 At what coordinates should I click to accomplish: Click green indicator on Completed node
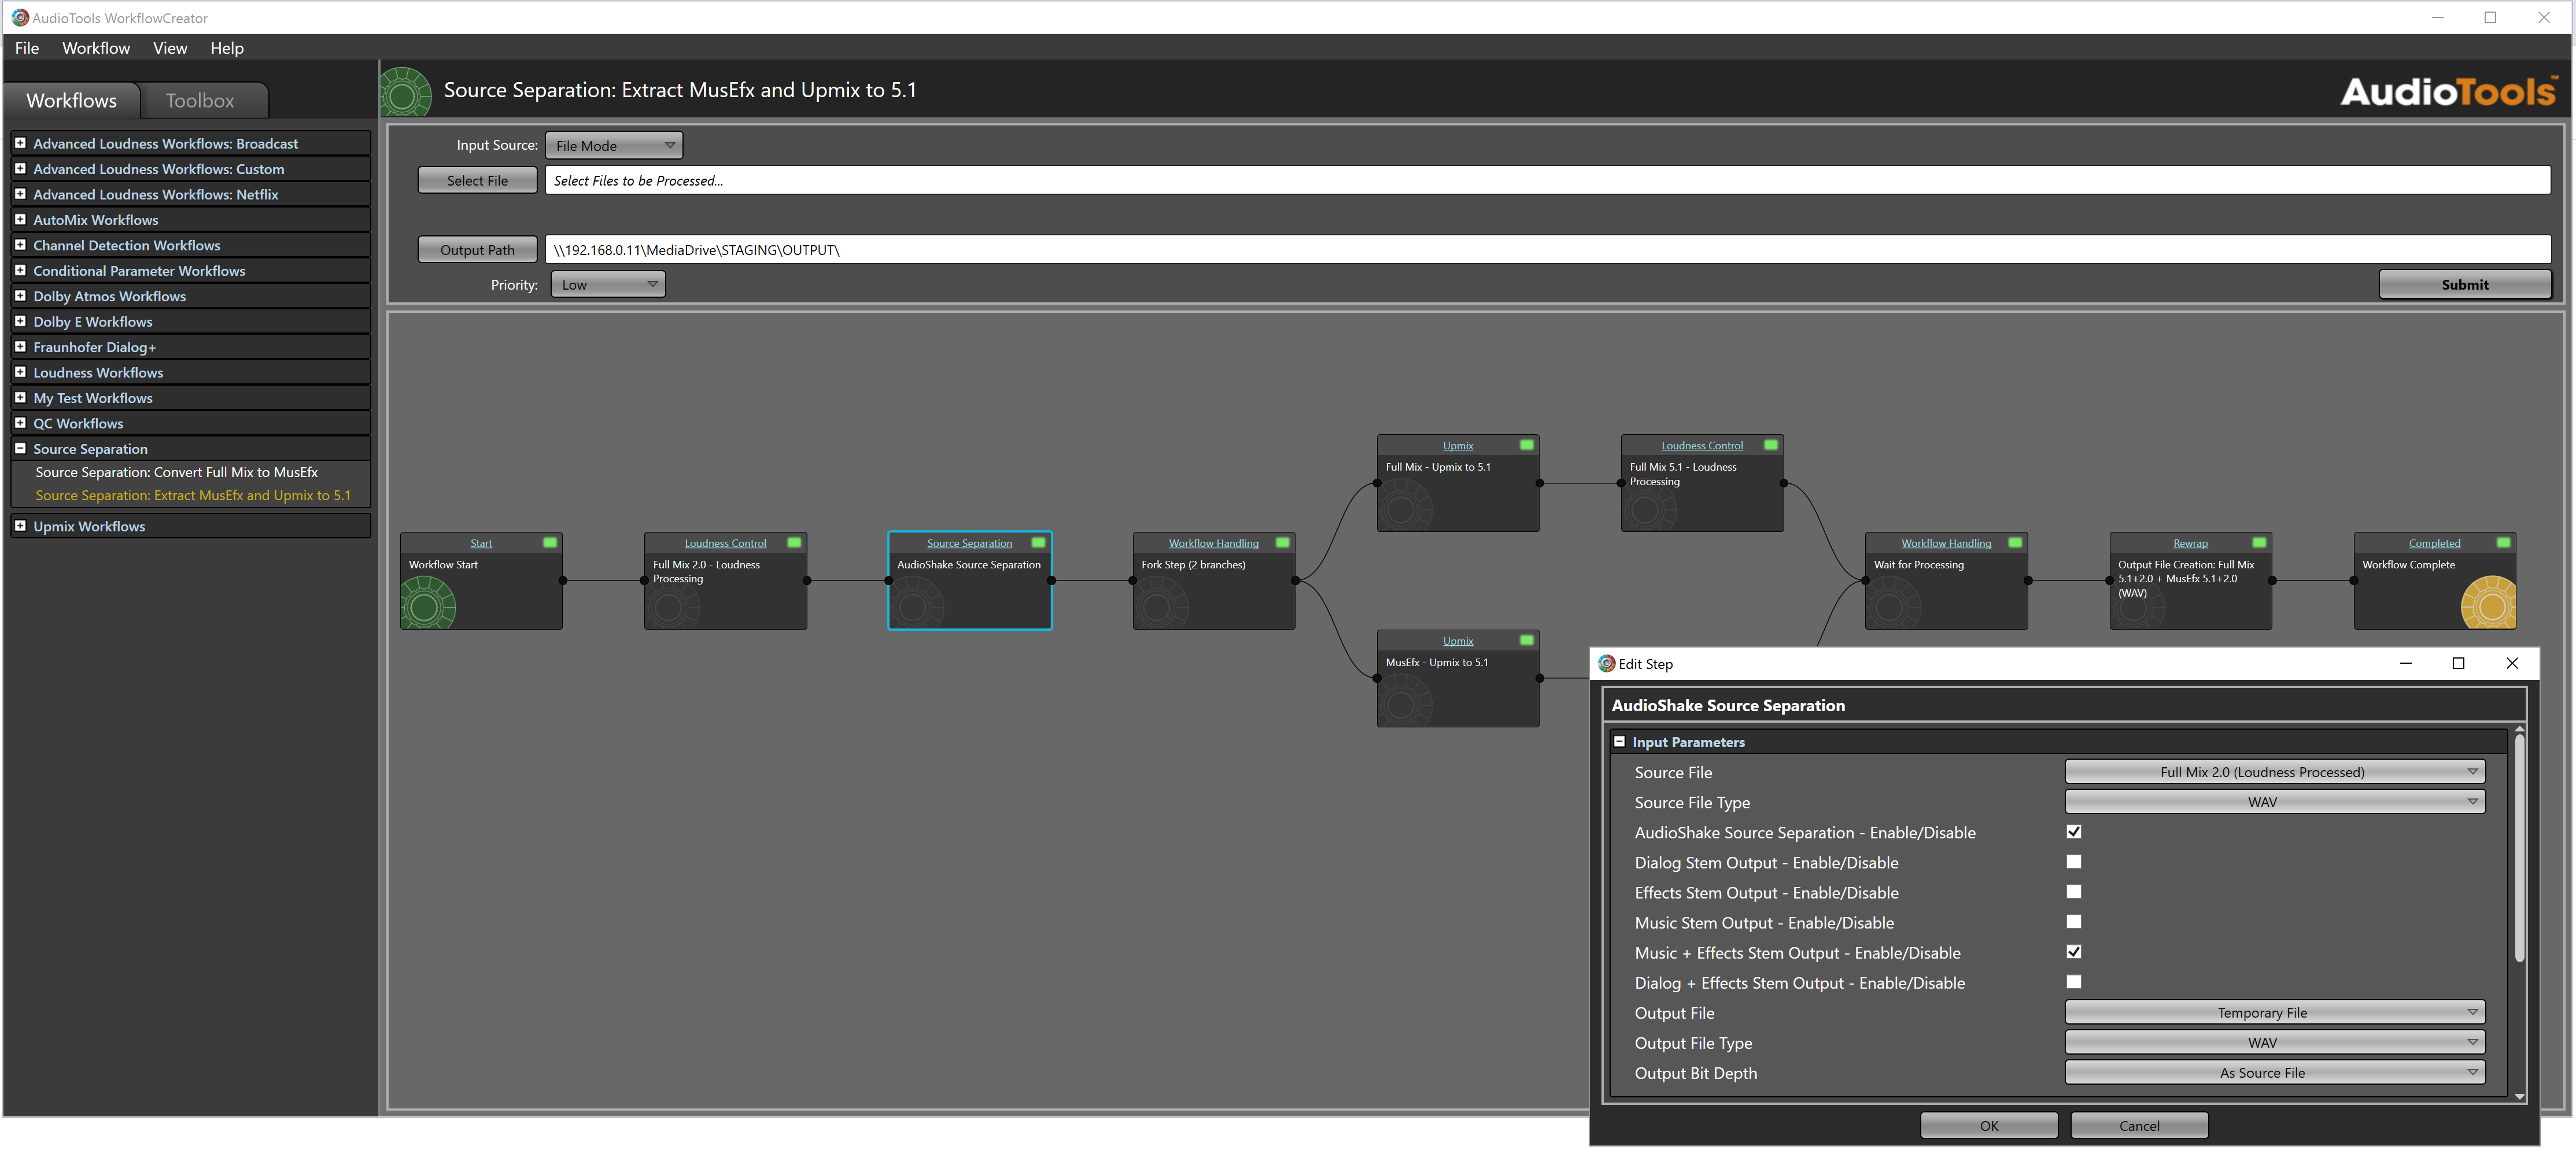(x=2503, y=543)
